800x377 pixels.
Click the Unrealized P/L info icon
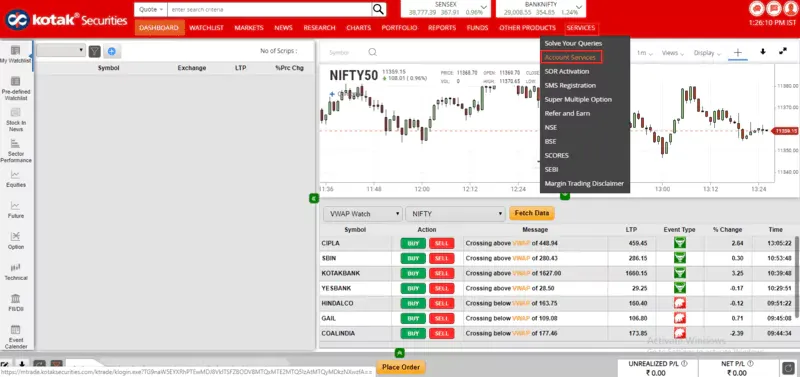(684, 364)
